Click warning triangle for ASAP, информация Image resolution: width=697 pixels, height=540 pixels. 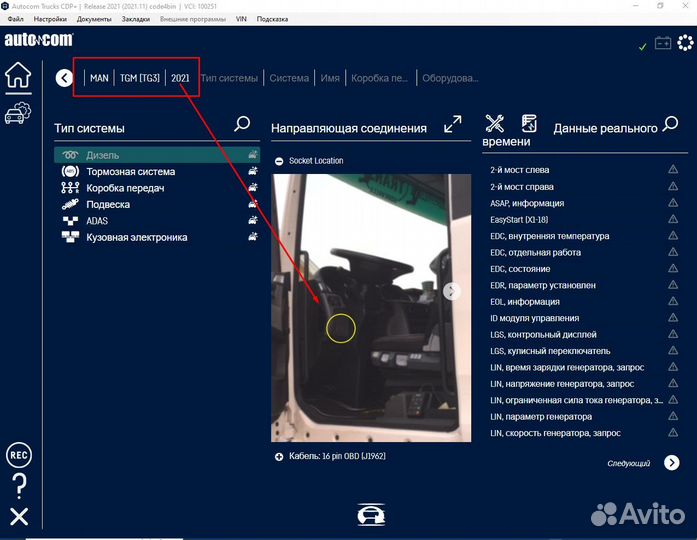[x=673, y=203]
